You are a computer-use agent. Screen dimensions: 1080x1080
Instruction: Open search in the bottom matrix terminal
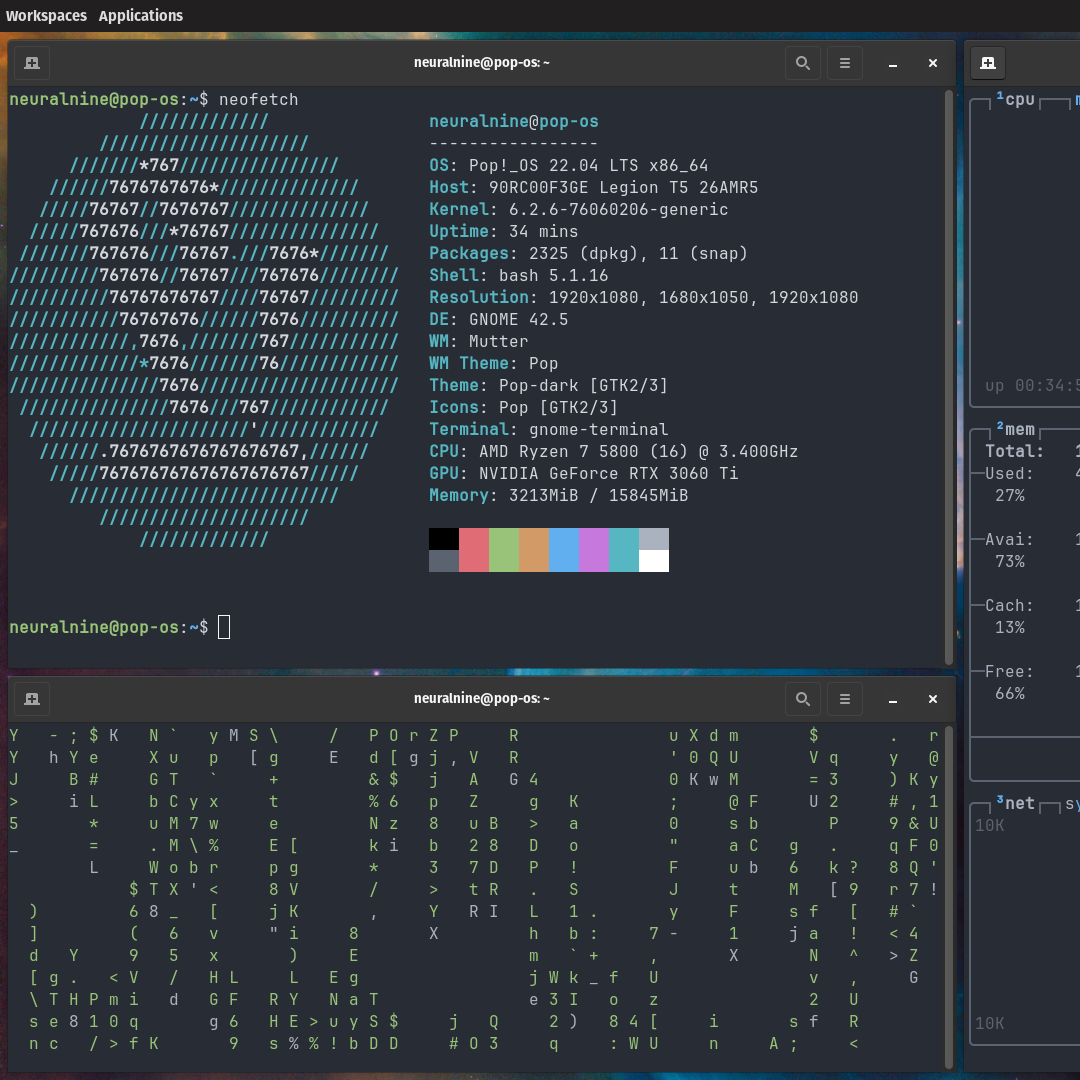click(802, 699)
